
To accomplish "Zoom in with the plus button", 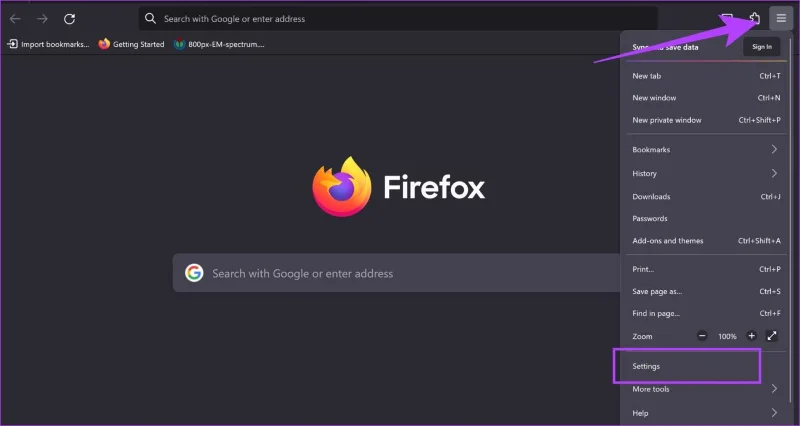I will click(x=751, y=336).
